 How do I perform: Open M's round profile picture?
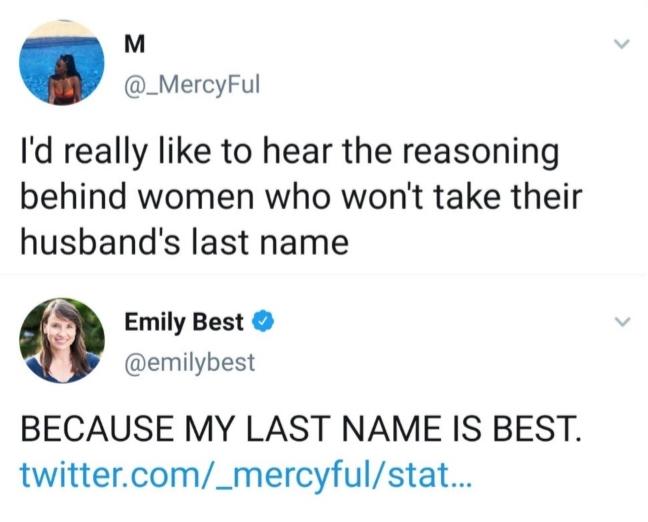coord(63,63)
